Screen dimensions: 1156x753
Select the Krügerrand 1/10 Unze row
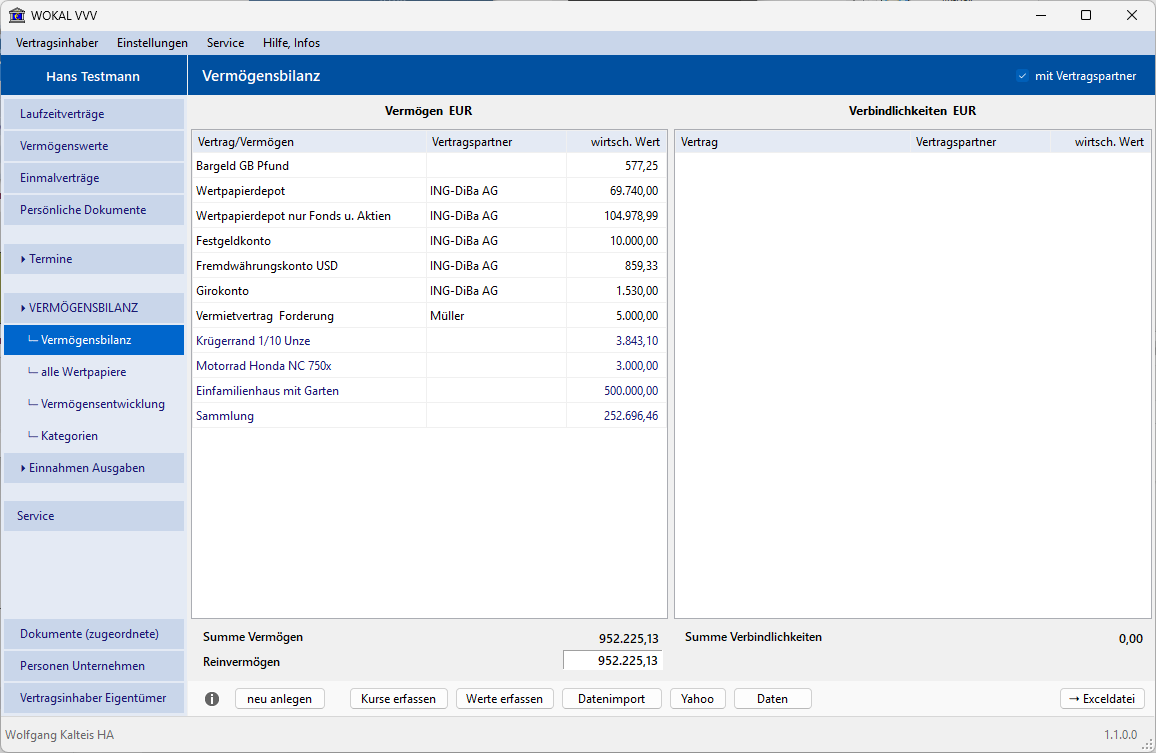pos(428,341)
